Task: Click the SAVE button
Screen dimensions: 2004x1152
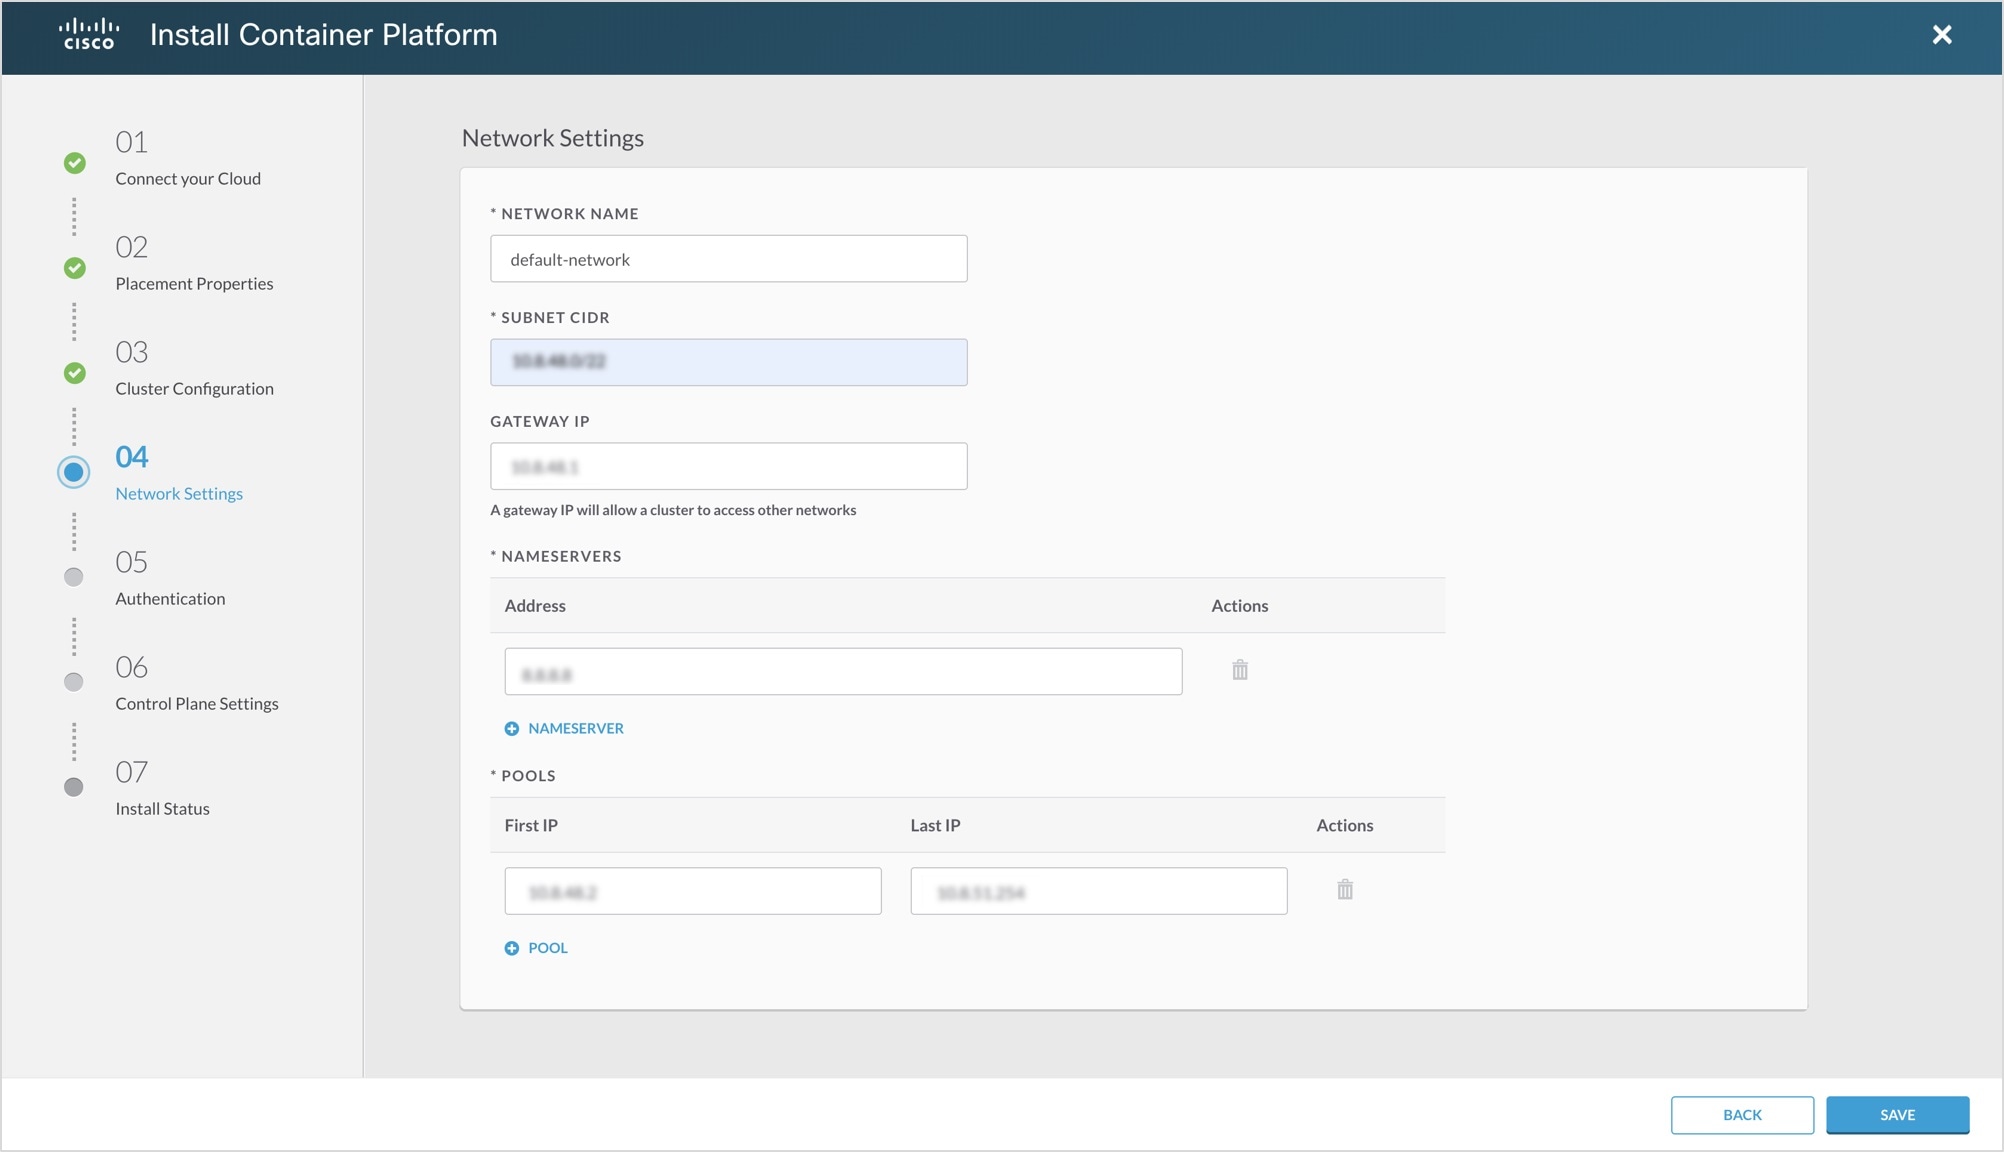Action: pyautogui.click(x=1897, y=1114)
